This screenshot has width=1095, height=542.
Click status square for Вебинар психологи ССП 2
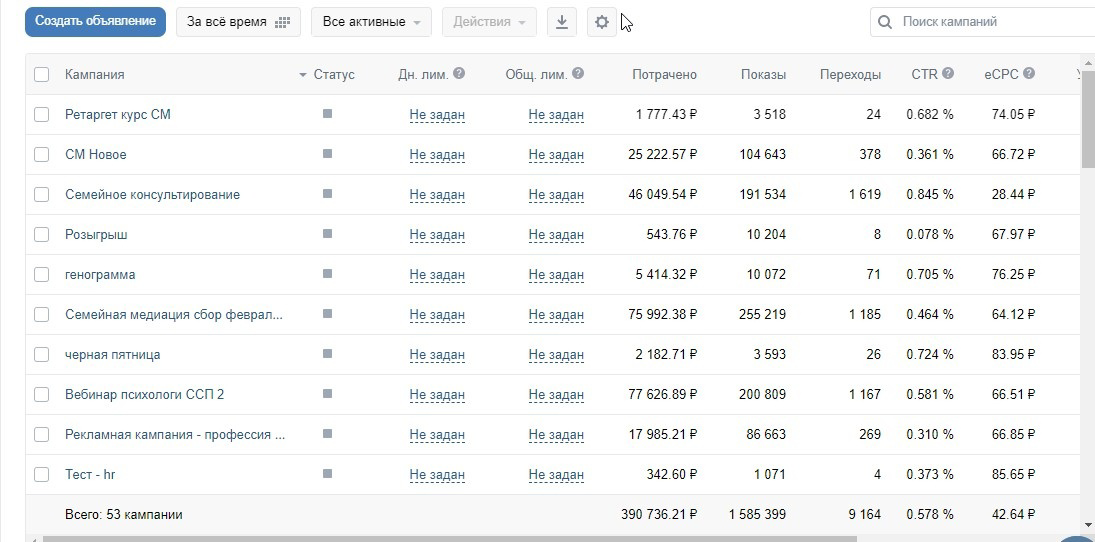[328, 394]
